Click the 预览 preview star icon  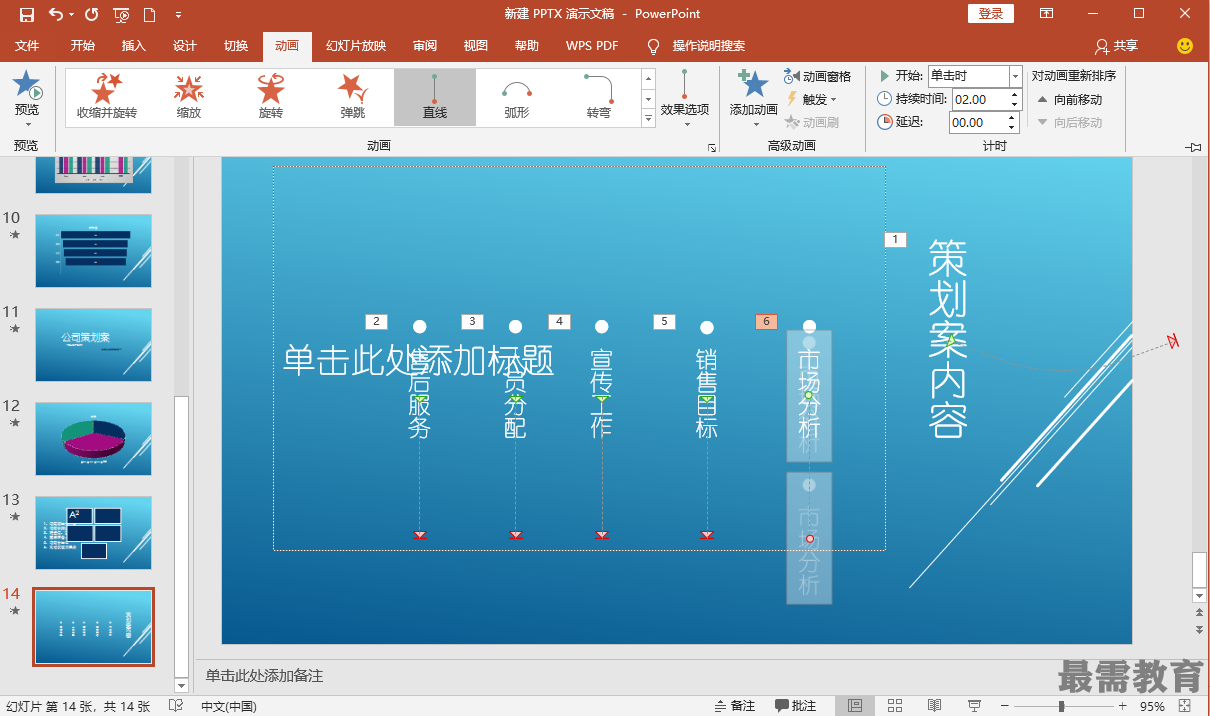point(27,85)
